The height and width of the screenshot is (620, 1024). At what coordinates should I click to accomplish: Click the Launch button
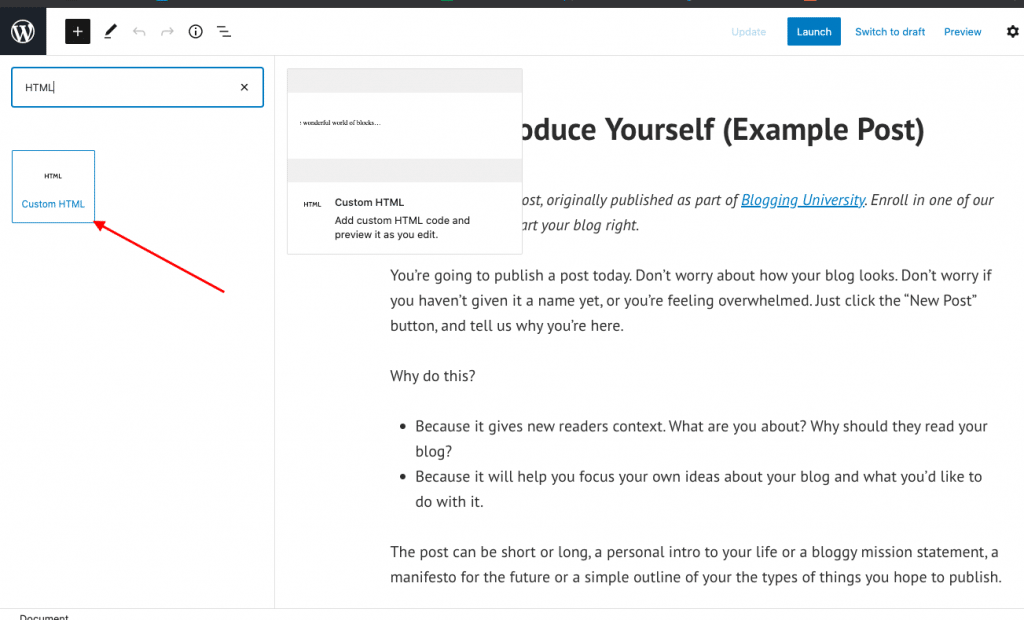click(x=813, y=31)
